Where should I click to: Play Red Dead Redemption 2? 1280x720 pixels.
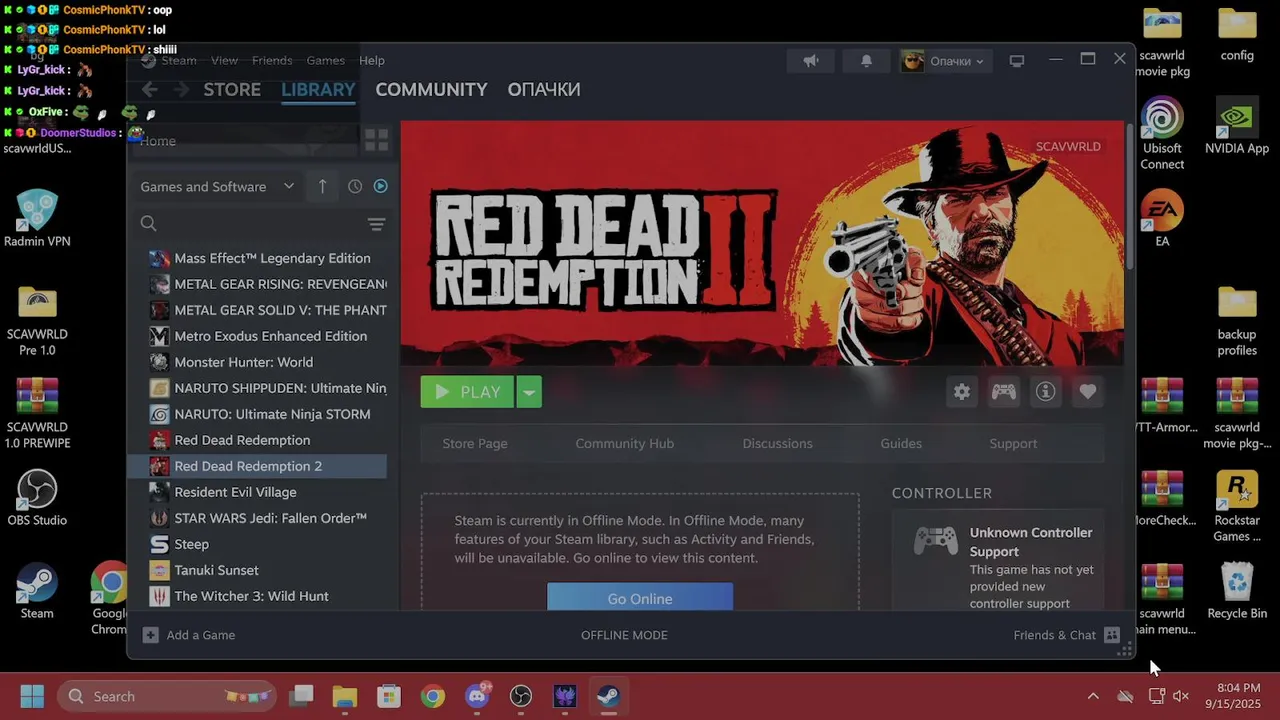pos(467,392)
